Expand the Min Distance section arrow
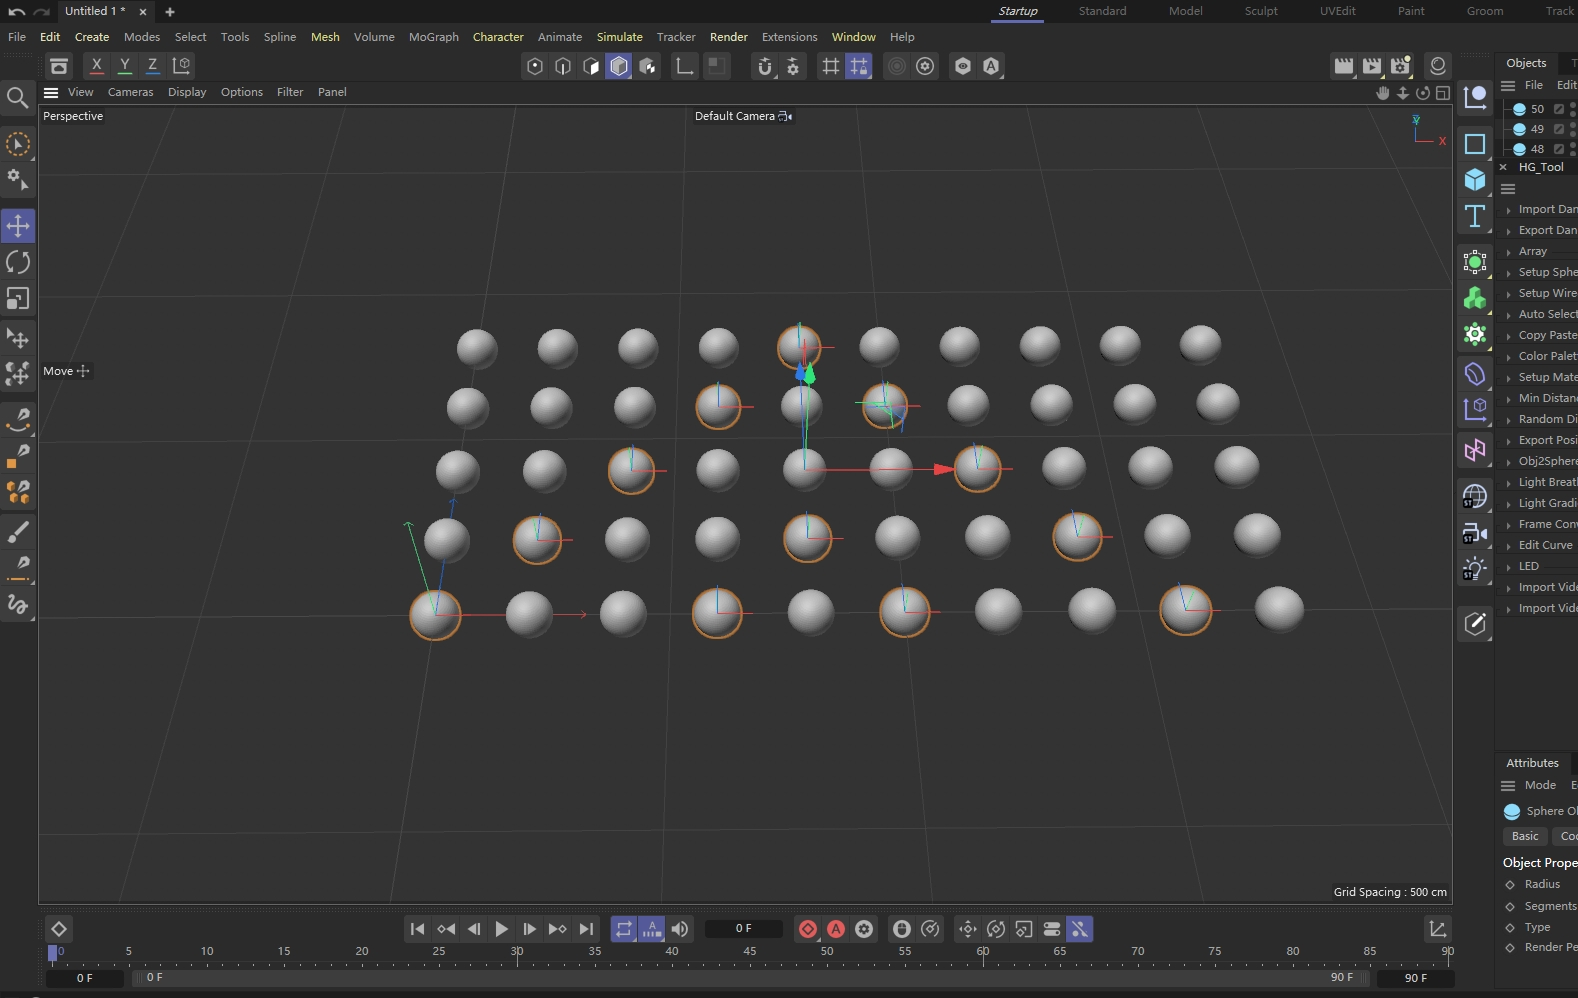The height and width of the screenshot is (998, 1578). coord(1509,399)
